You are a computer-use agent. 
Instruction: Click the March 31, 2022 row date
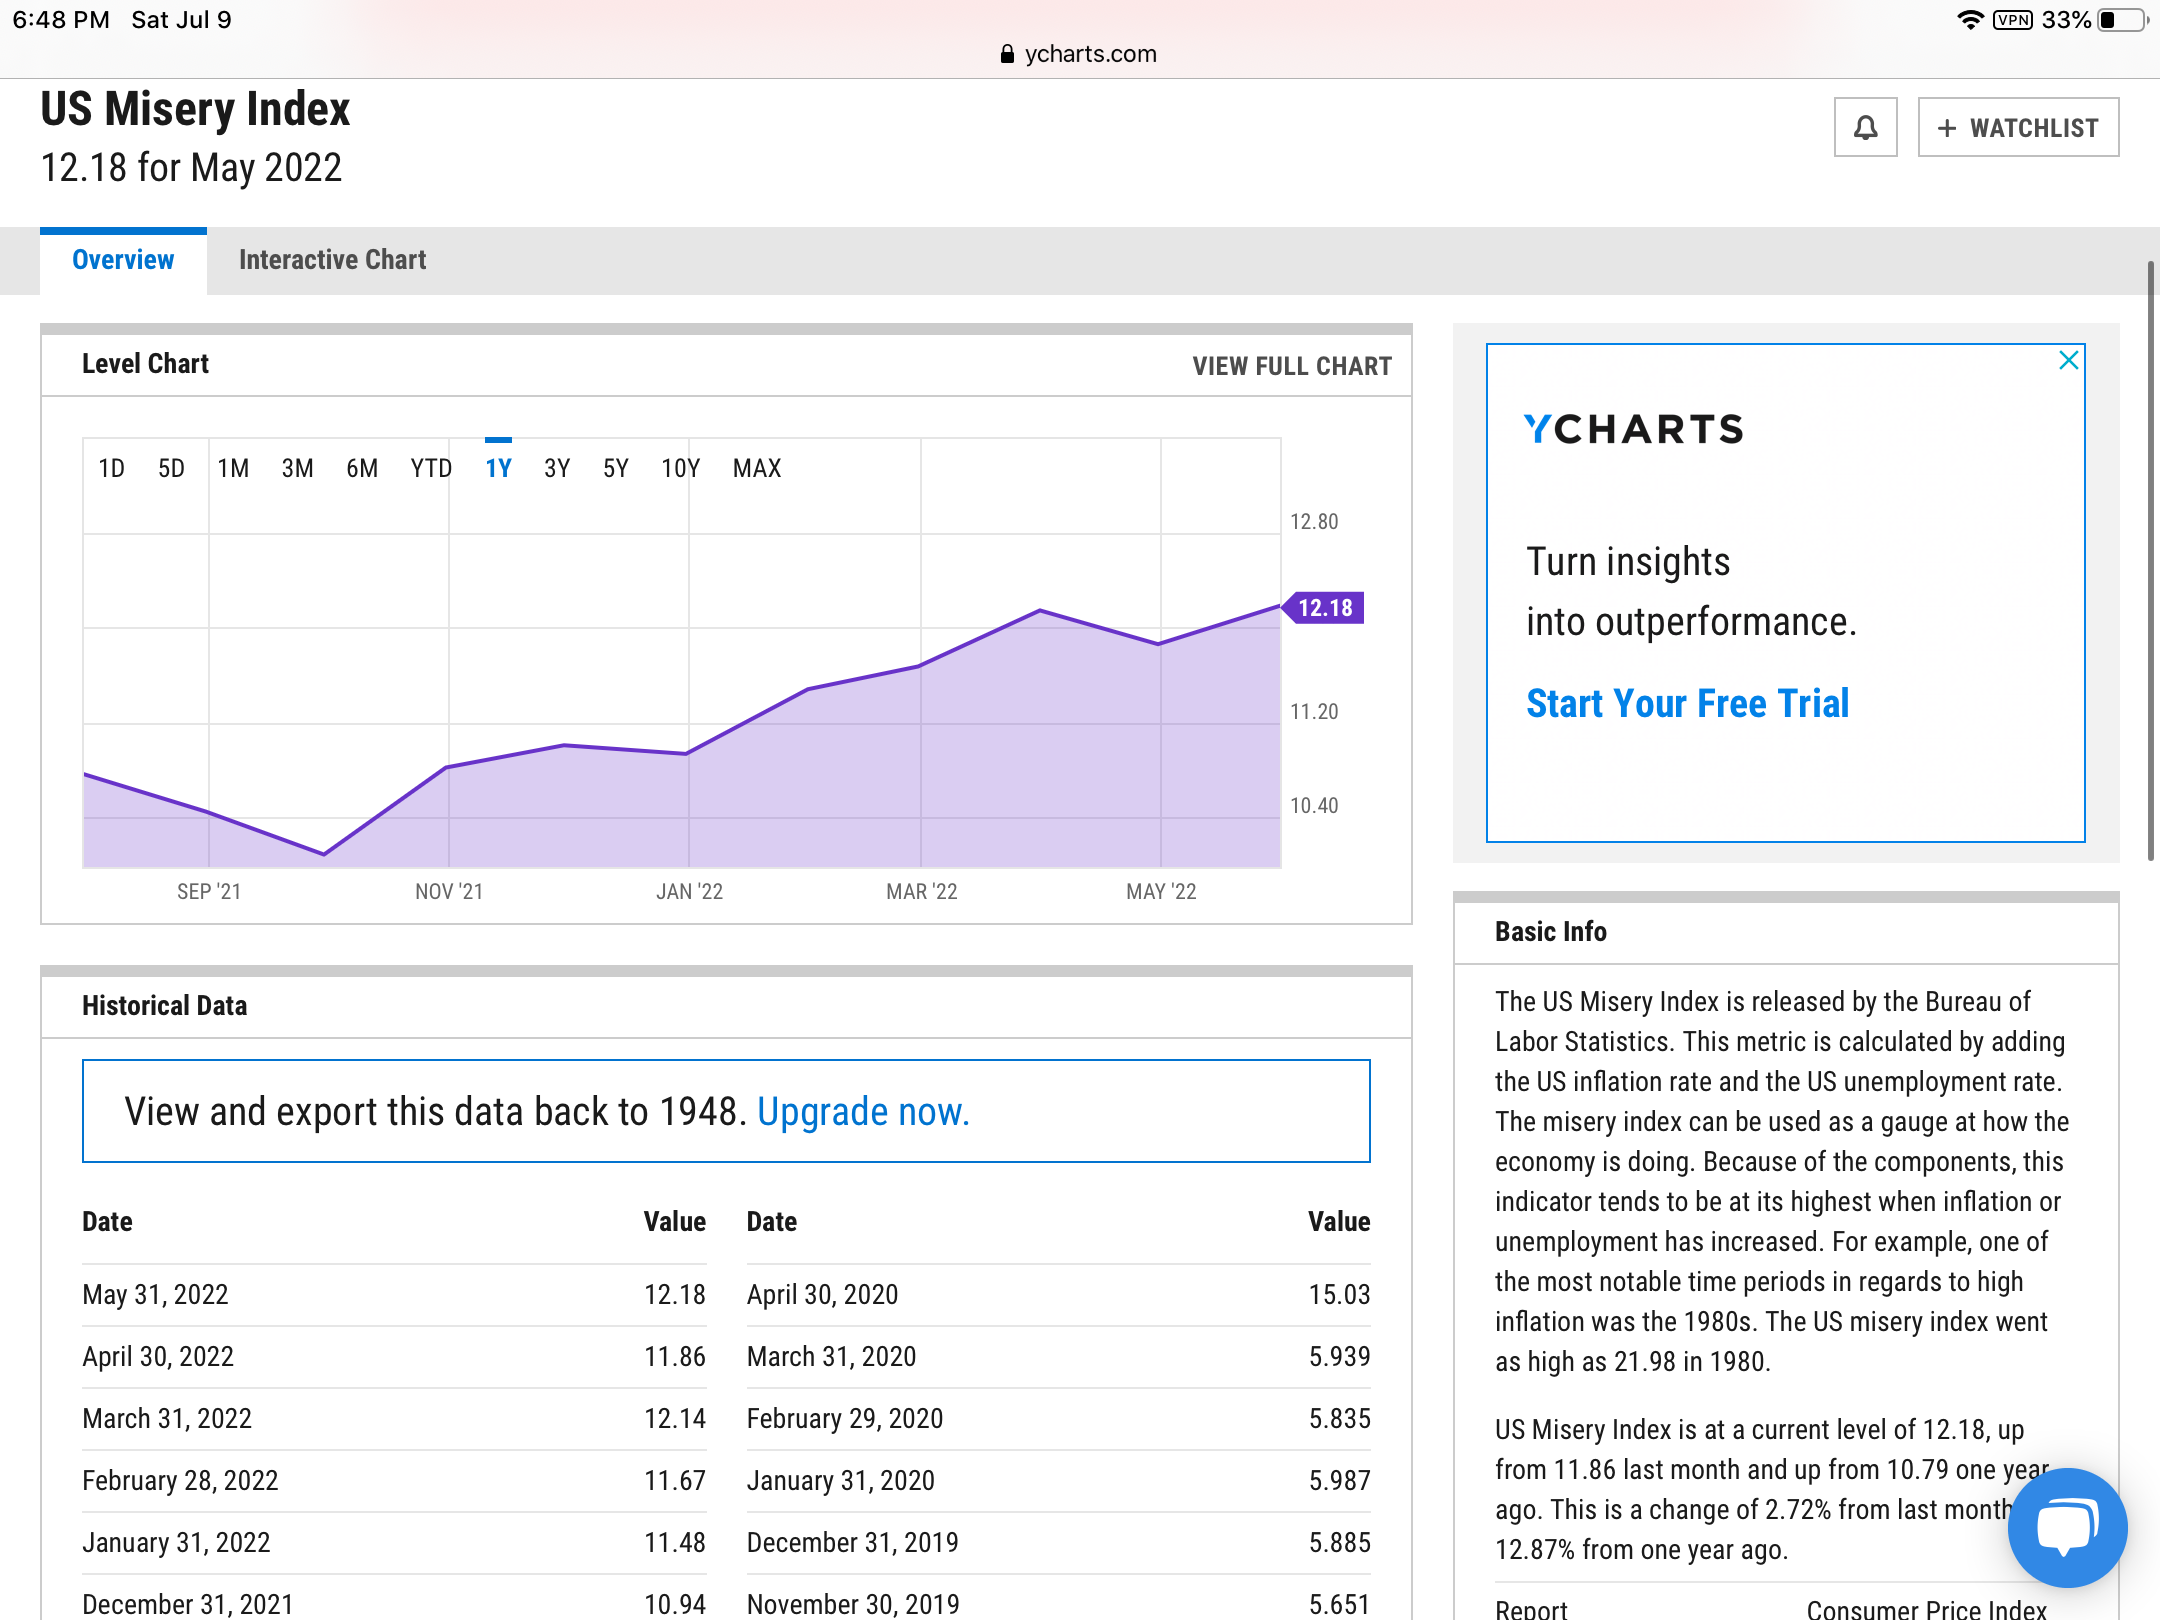pyautogui.click(x=167, y=1419)
